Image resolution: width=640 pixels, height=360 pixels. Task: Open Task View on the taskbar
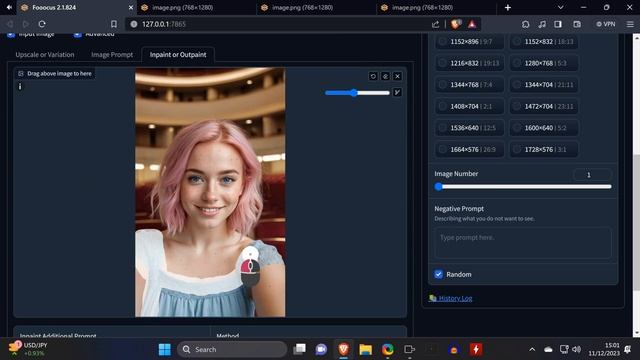pos(299,349)
